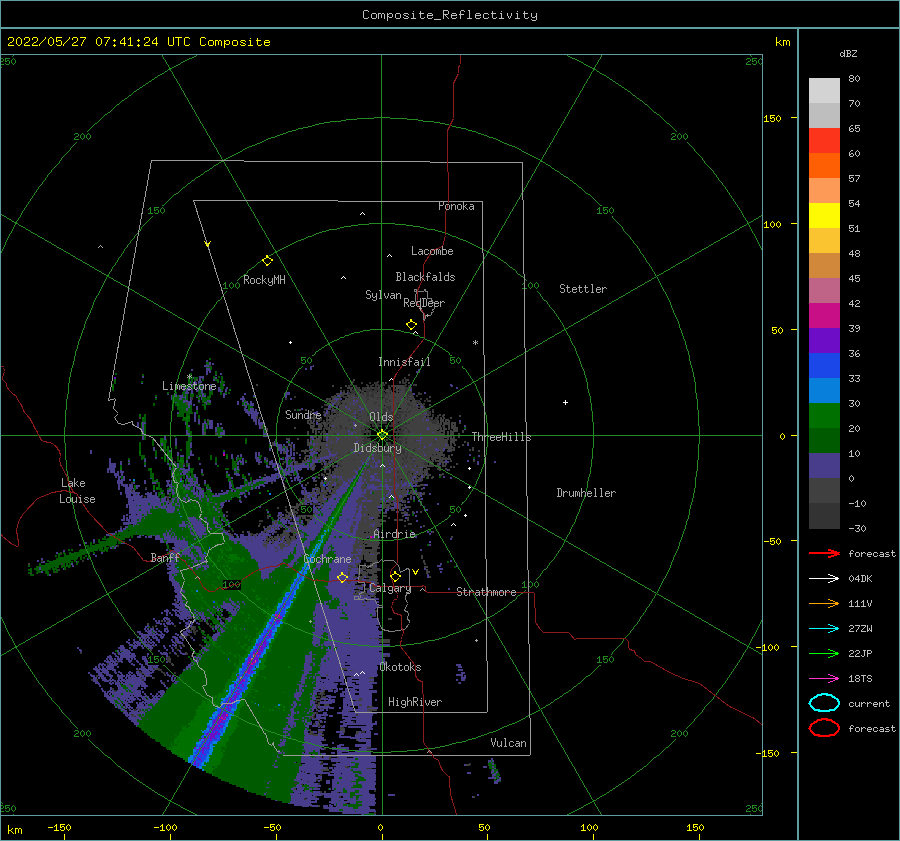Click the yellow diamond marker below RedDeer

pos(411,325)
